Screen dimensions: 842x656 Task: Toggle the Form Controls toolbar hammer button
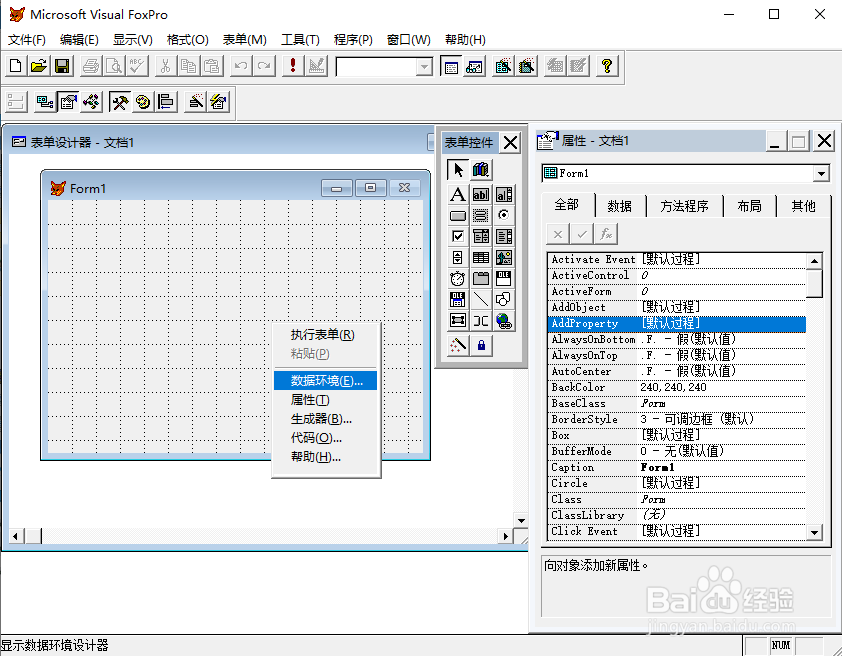[x=119, y=101]
